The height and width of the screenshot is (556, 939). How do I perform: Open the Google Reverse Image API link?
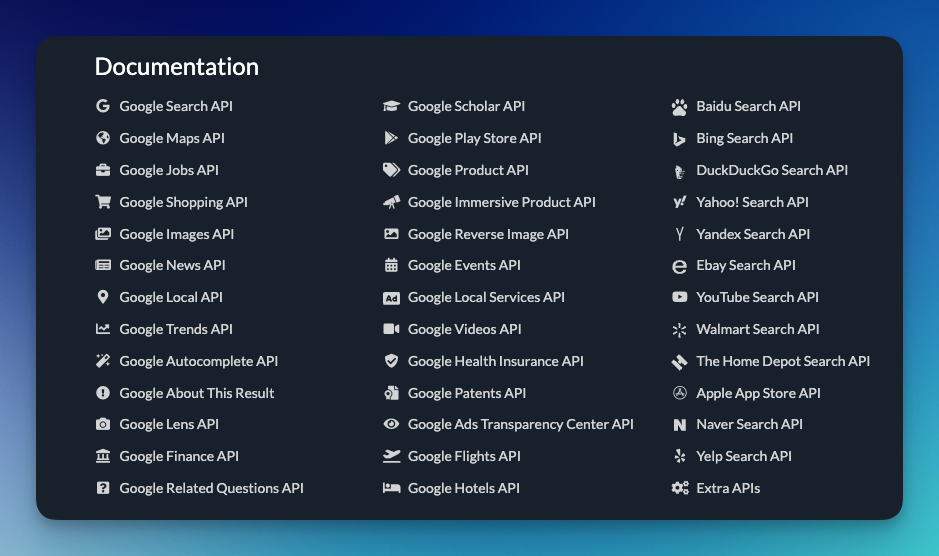(x=488, y=234)
